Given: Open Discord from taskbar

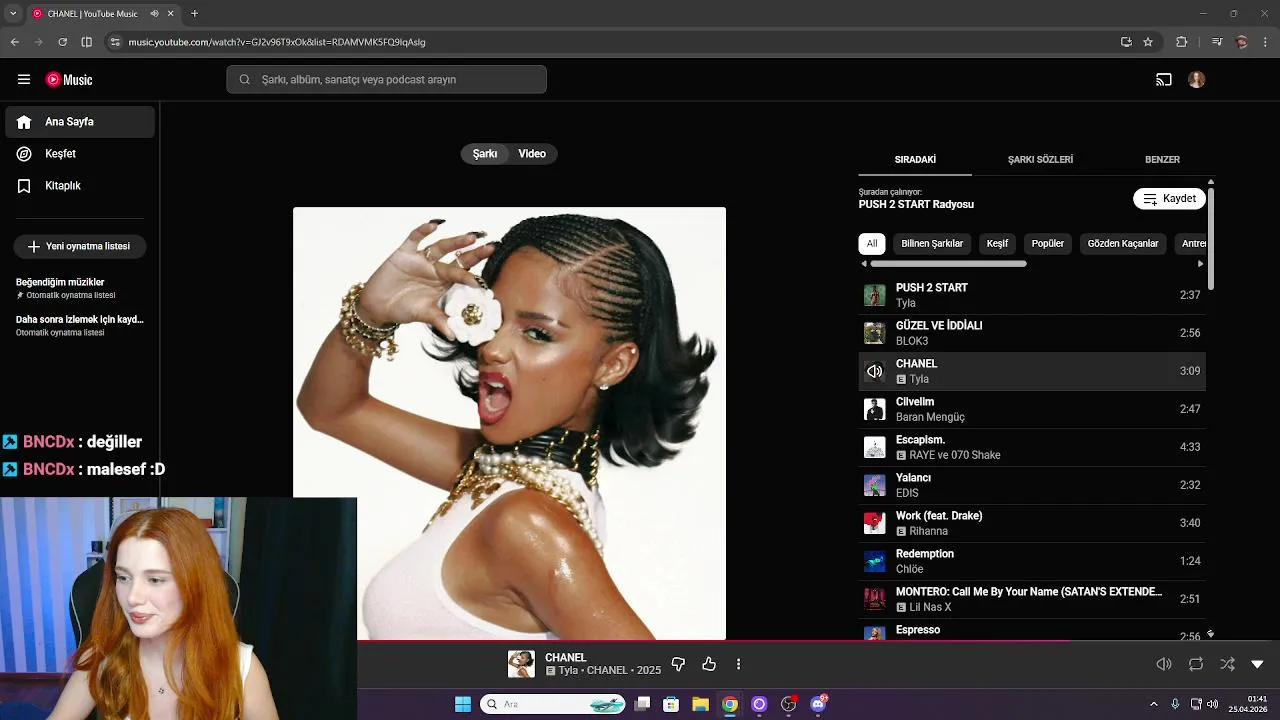Looking at the screenshot, I should (x=819, y=704).
